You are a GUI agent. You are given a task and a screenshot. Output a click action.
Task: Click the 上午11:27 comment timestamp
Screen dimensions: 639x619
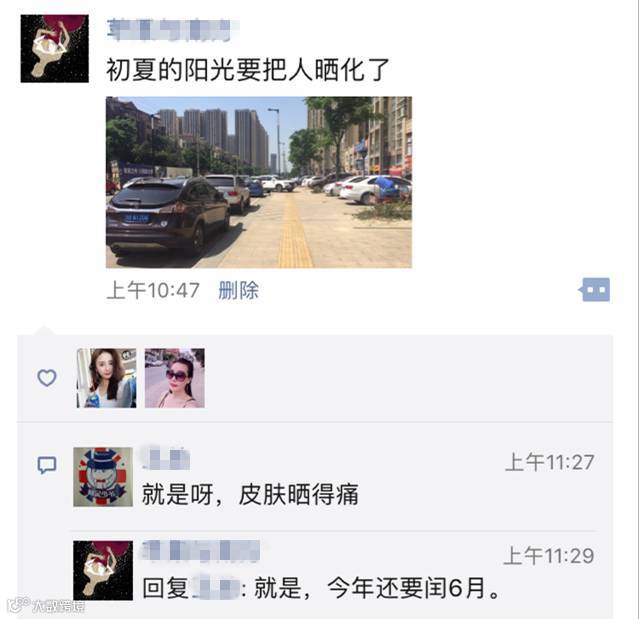coord(549,463)
